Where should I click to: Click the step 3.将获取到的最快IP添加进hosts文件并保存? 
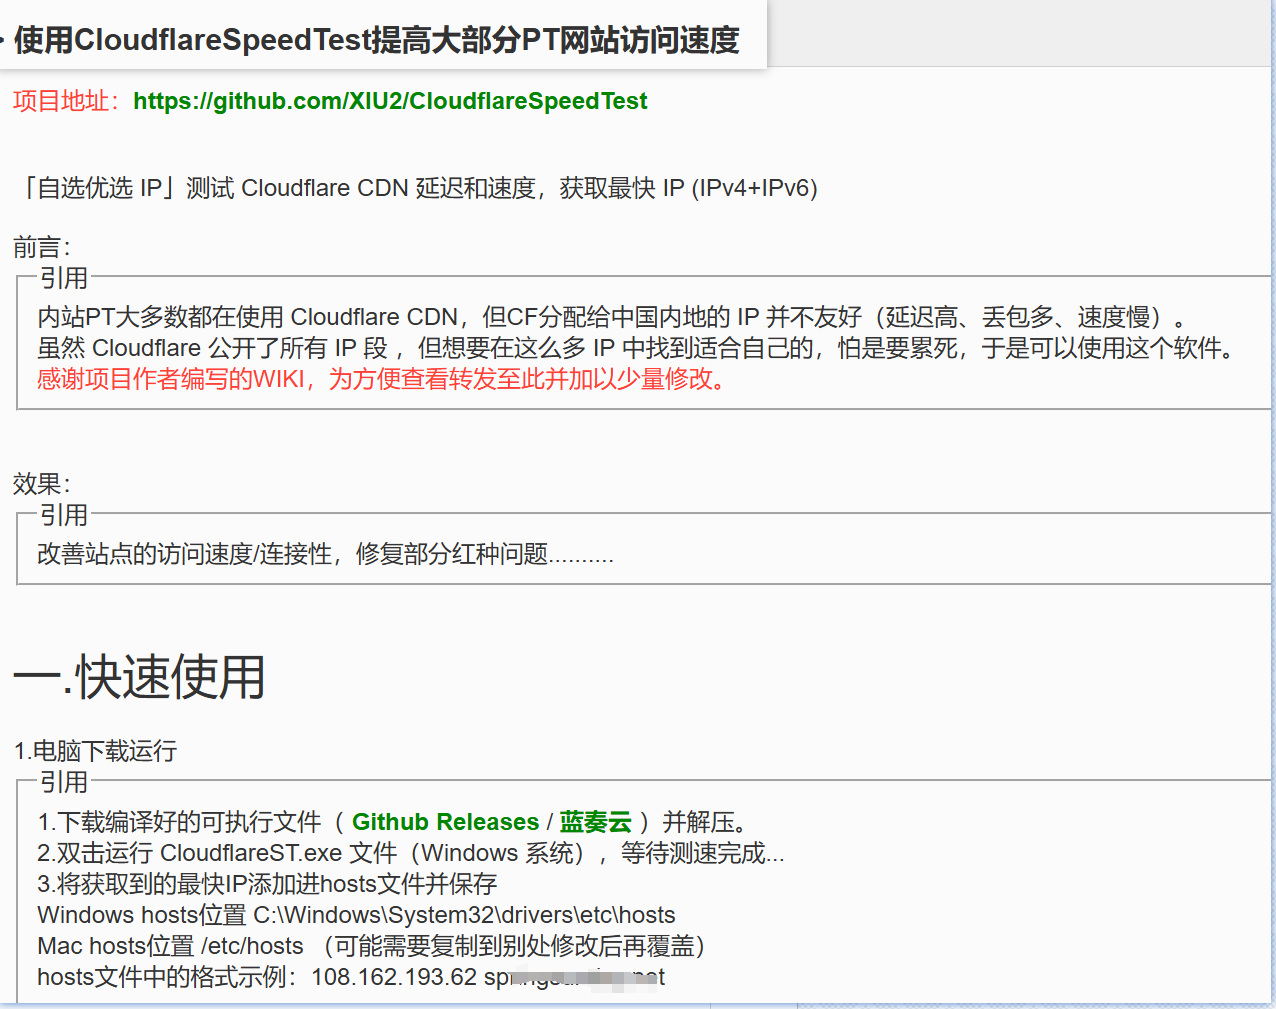pyautogui.click(x=267, y=884)
